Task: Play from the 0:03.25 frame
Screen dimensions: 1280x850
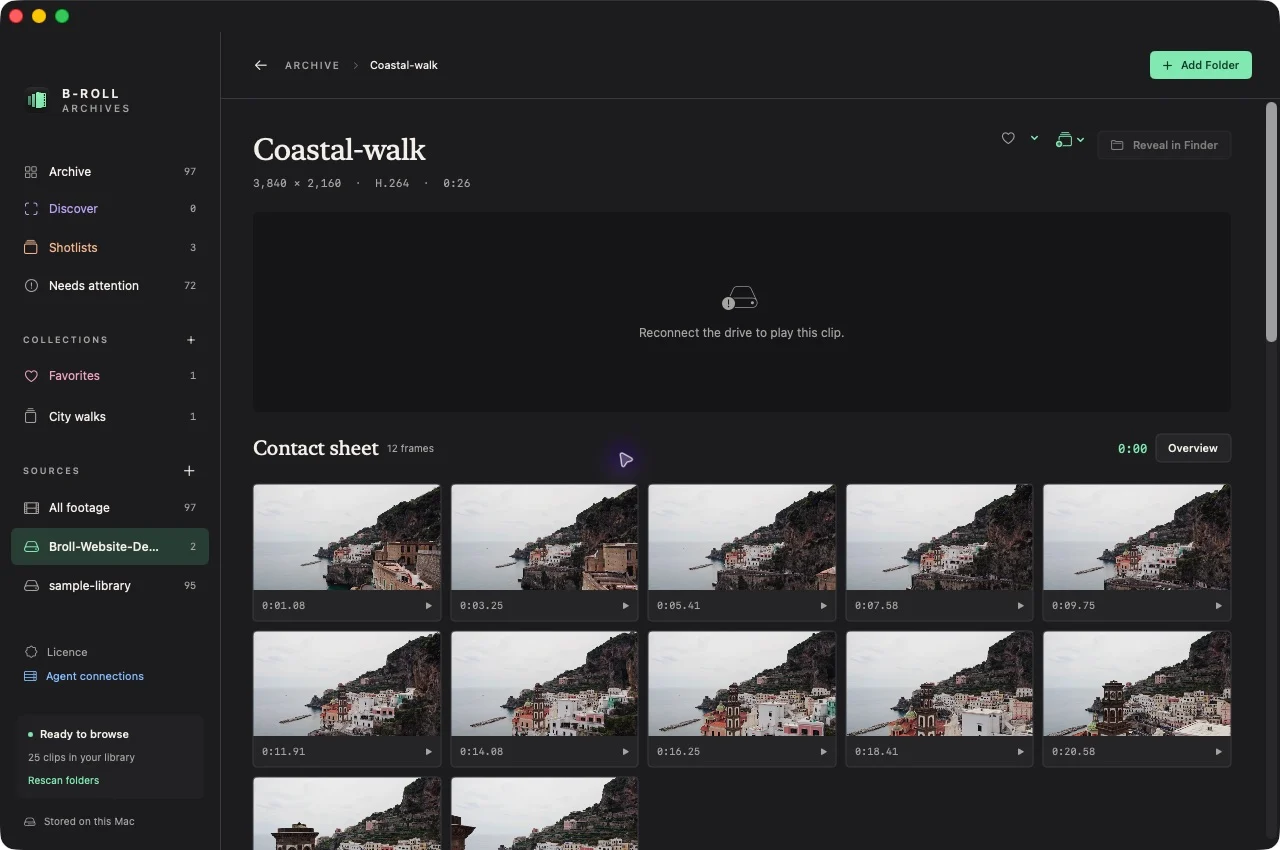Action: click(x=626, y=606)
